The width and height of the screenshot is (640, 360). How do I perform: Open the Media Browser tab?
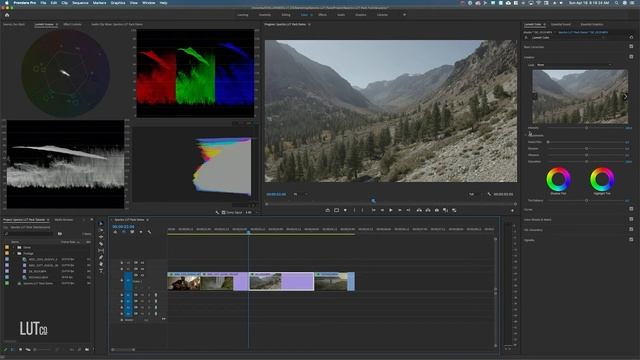click(x=64, y=220)
